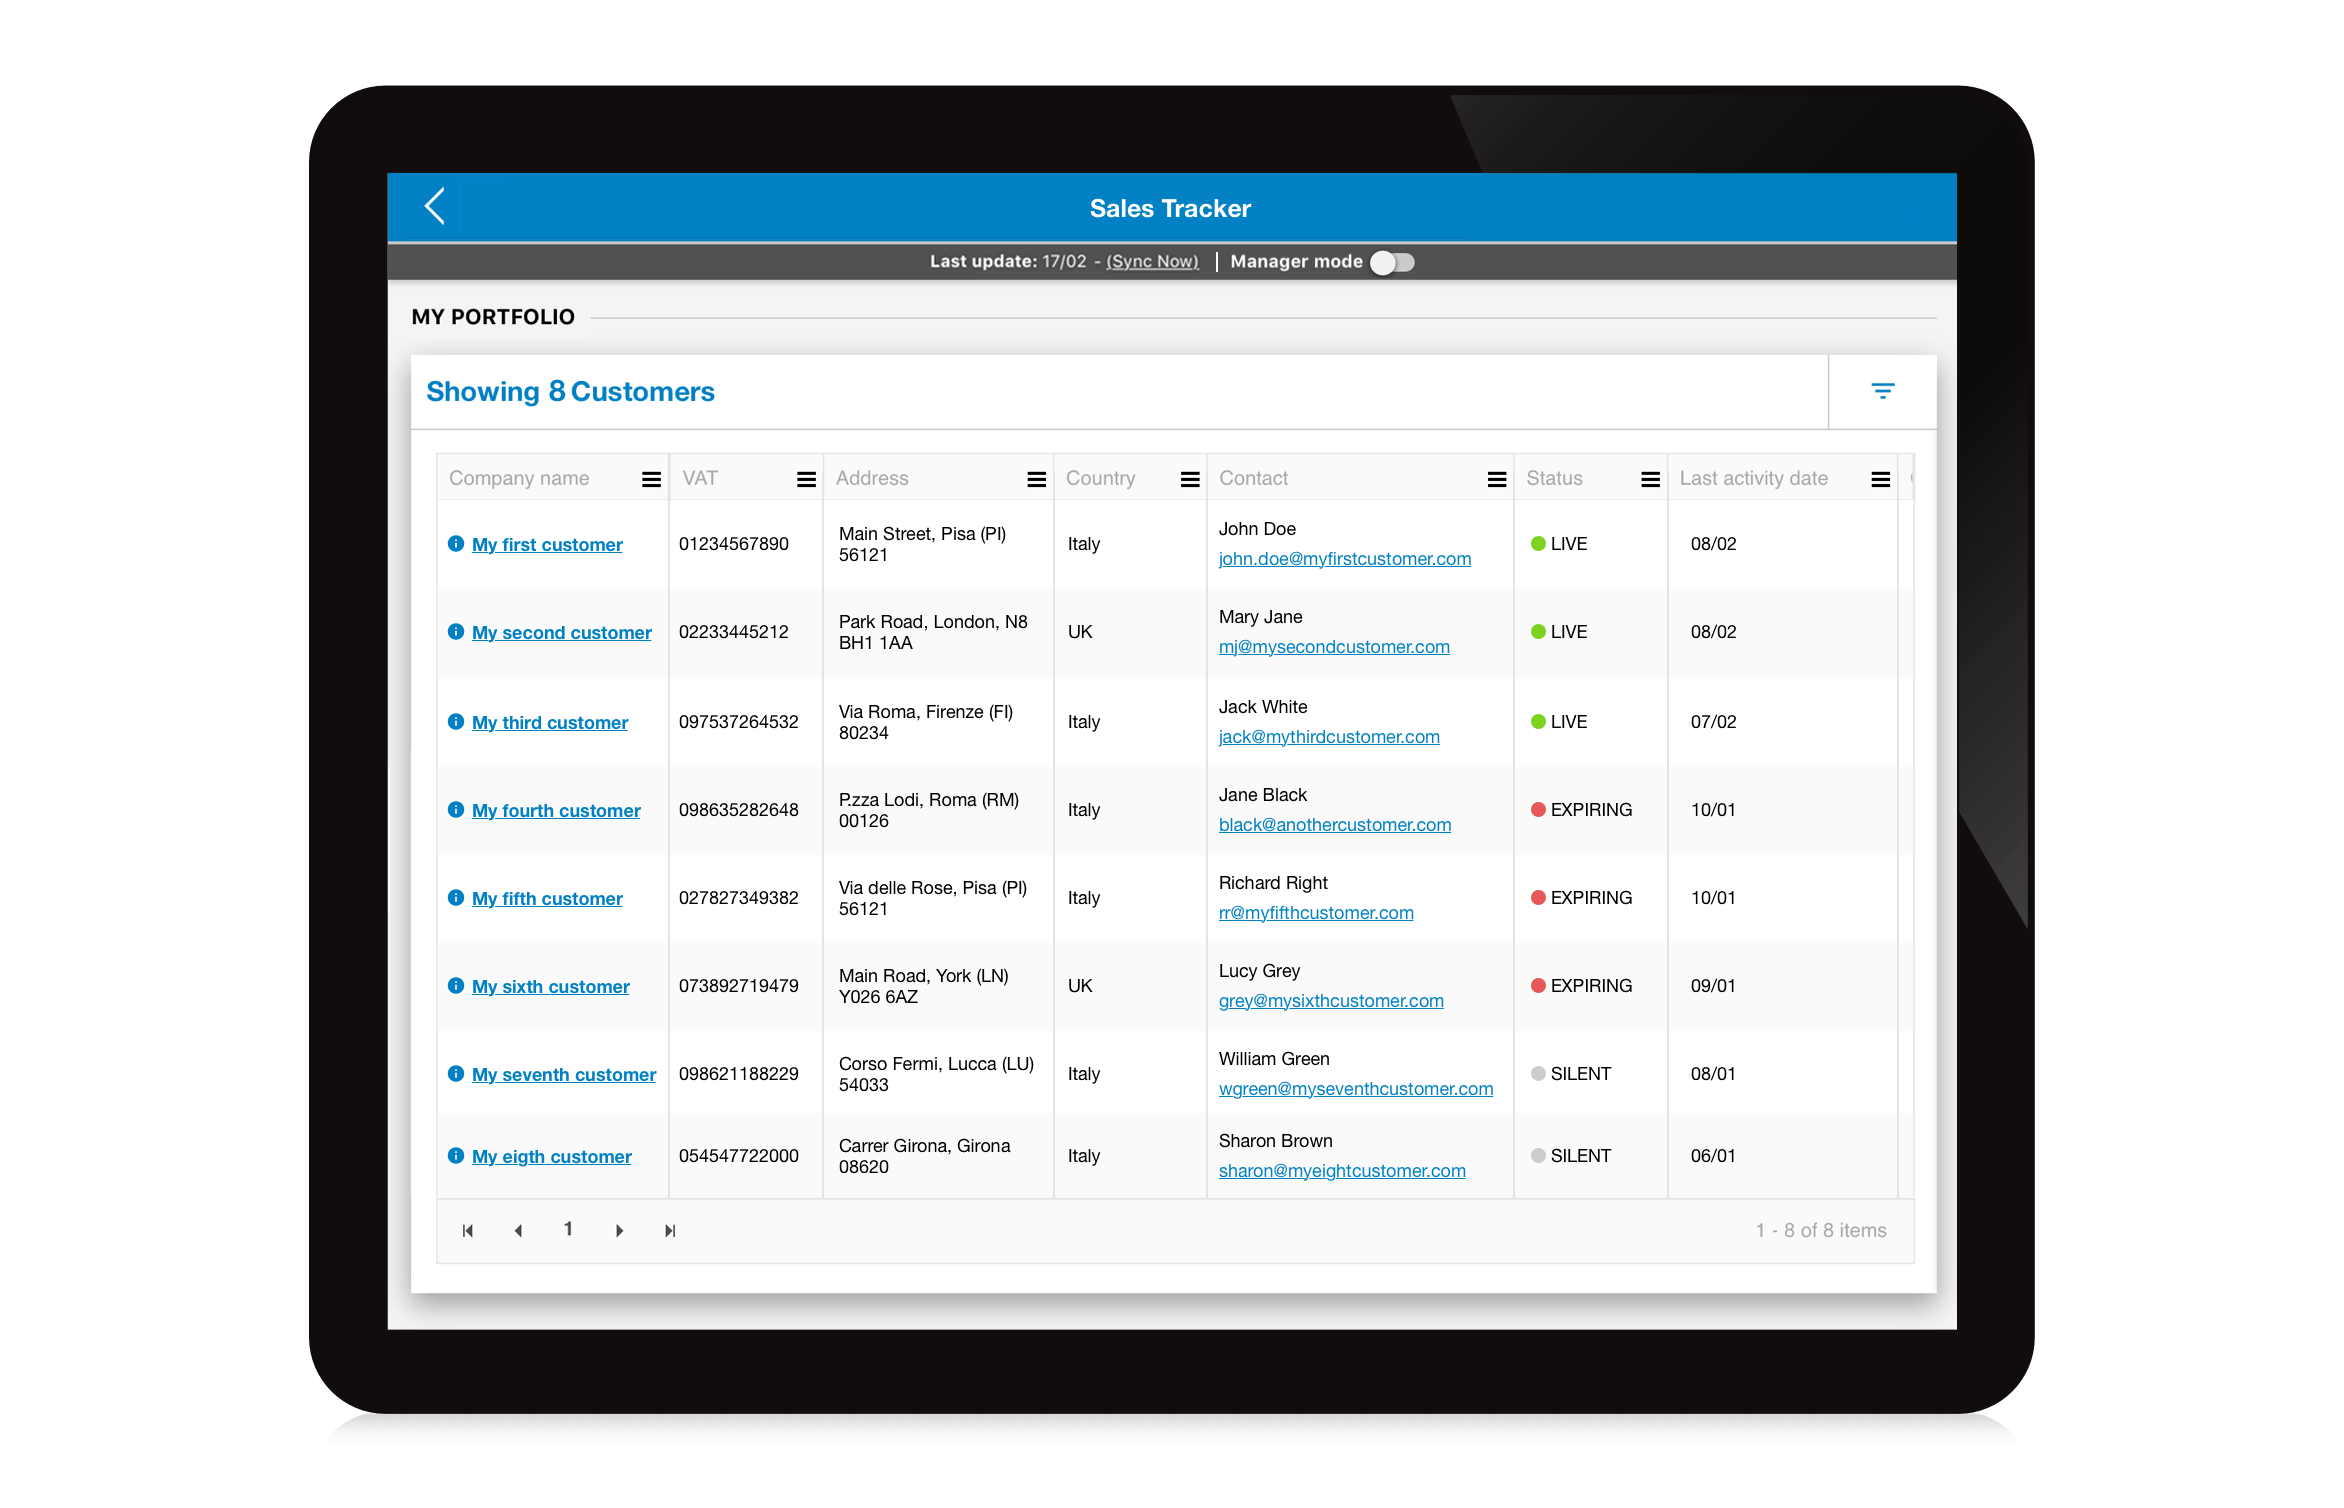Viewport: 2344px width, 1508px height.
Task: Click info icon for My fifth customer
Action: click(456, 898)
